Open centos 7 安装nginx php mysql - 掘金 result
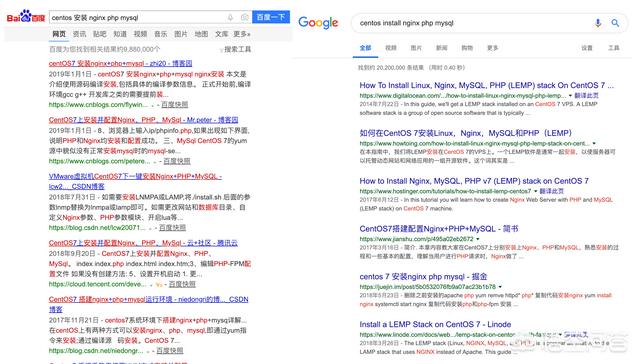Screen dimensions: 640x364 point(423,276)
